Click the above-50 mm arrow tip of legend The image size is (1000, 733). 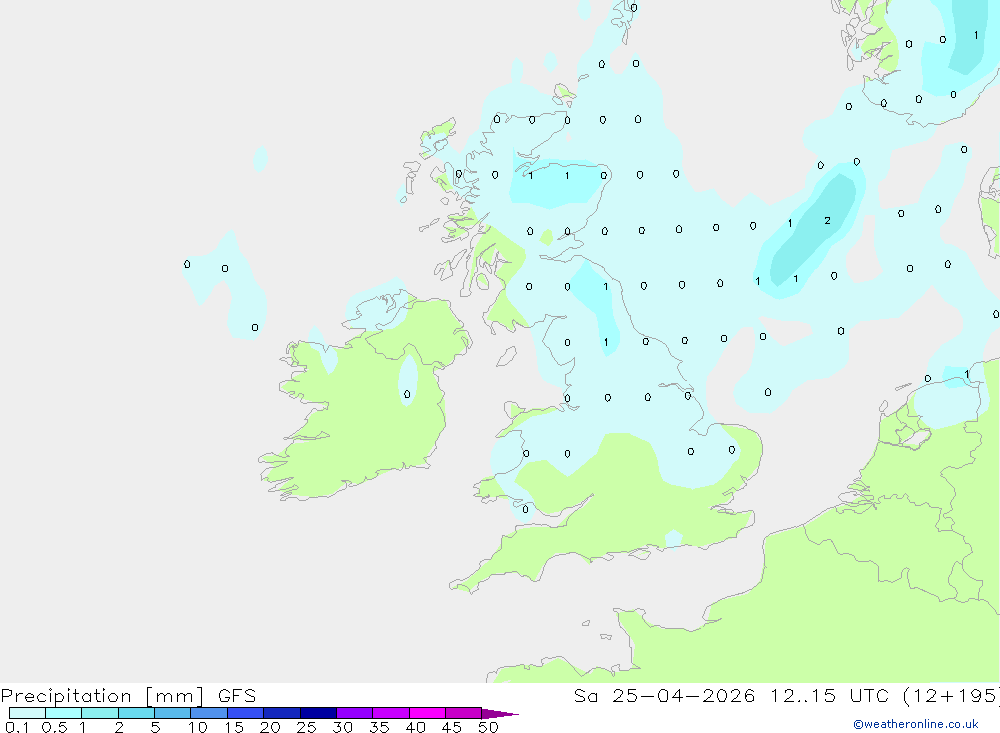point(500,714)
